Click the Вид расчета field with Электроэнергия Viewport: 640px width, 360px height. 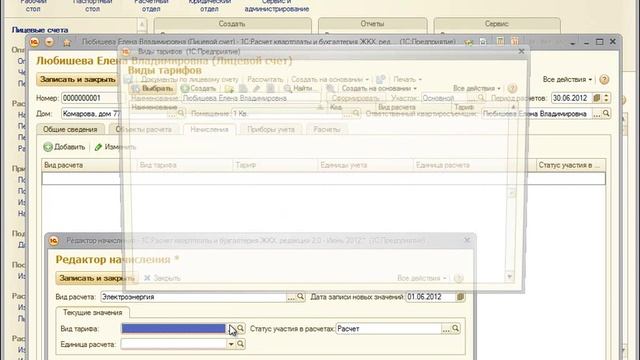(193, 297)
